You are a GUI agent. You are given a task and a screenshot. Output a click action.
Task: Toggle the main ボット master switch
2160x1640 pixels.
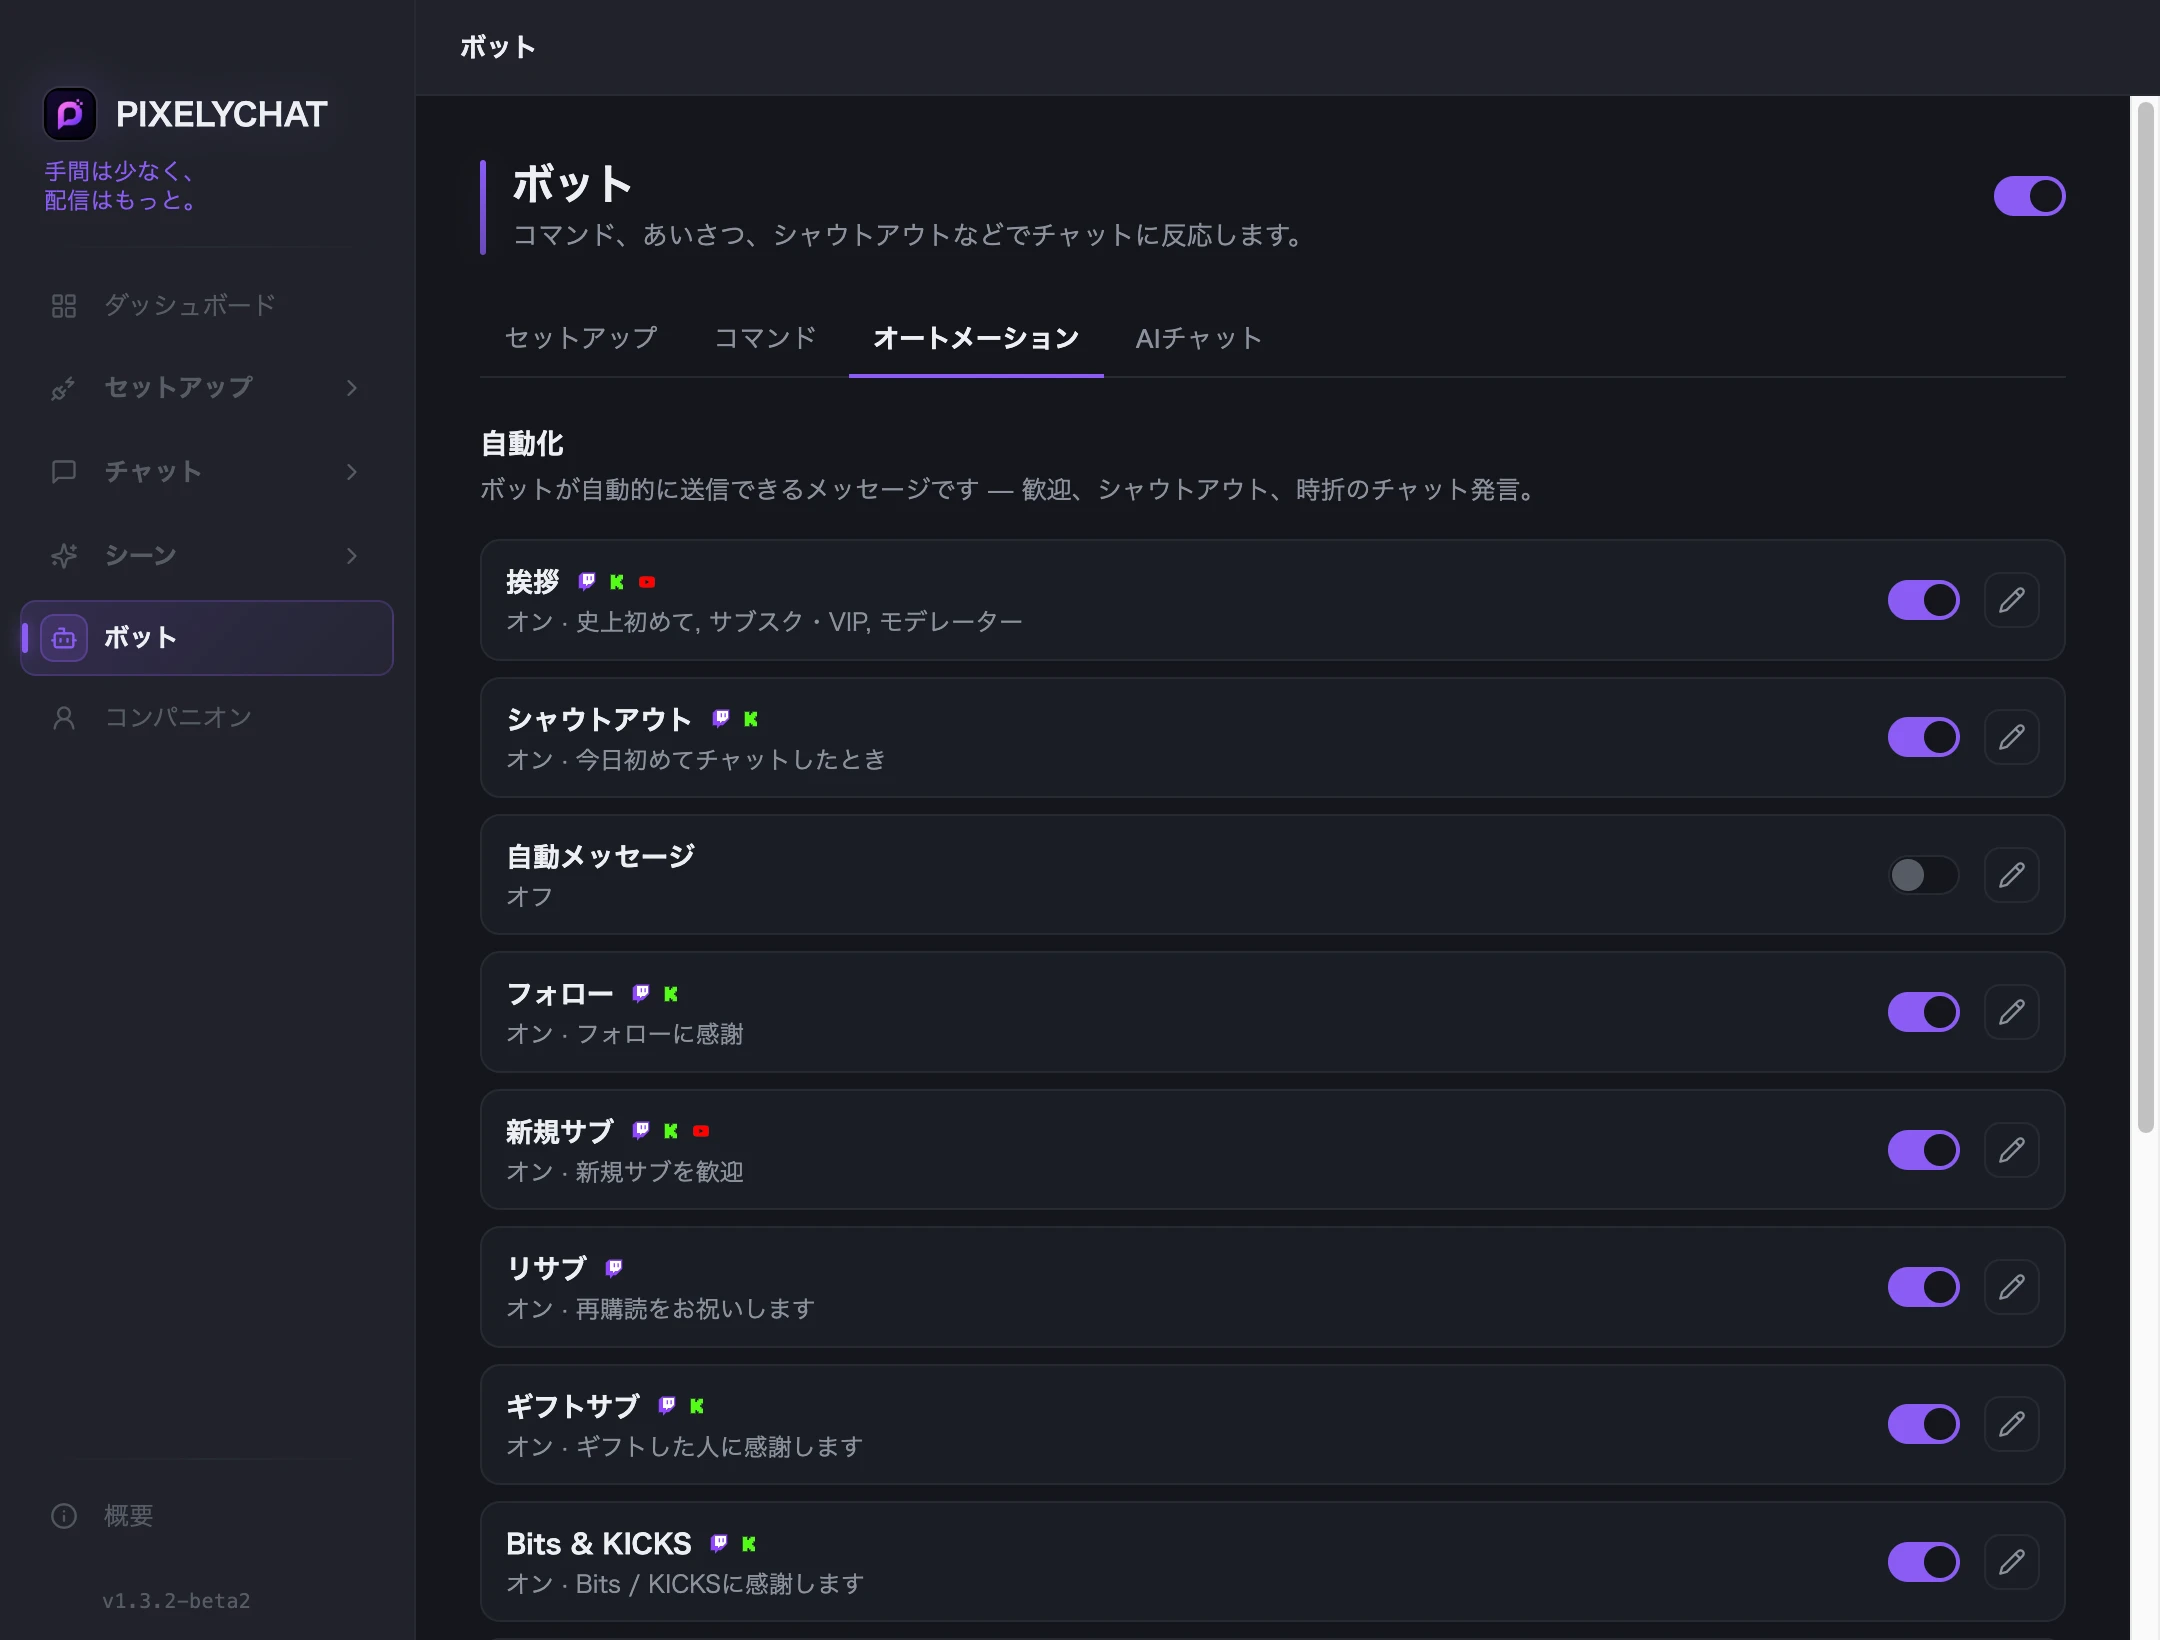(2029, 196)
